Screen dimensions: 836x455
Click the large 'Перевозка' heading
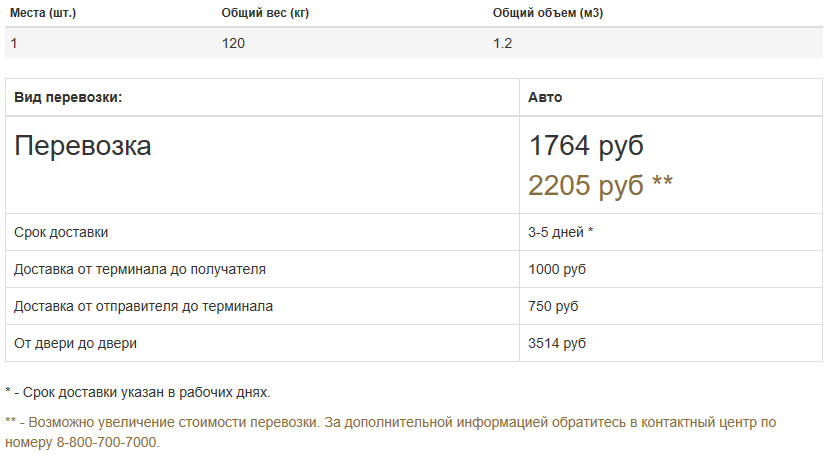83,146
